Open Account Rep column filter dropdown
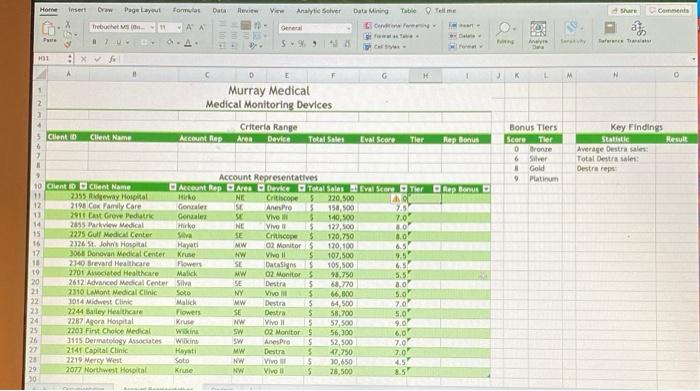The image size is (700, 391). tap(230, 188)
